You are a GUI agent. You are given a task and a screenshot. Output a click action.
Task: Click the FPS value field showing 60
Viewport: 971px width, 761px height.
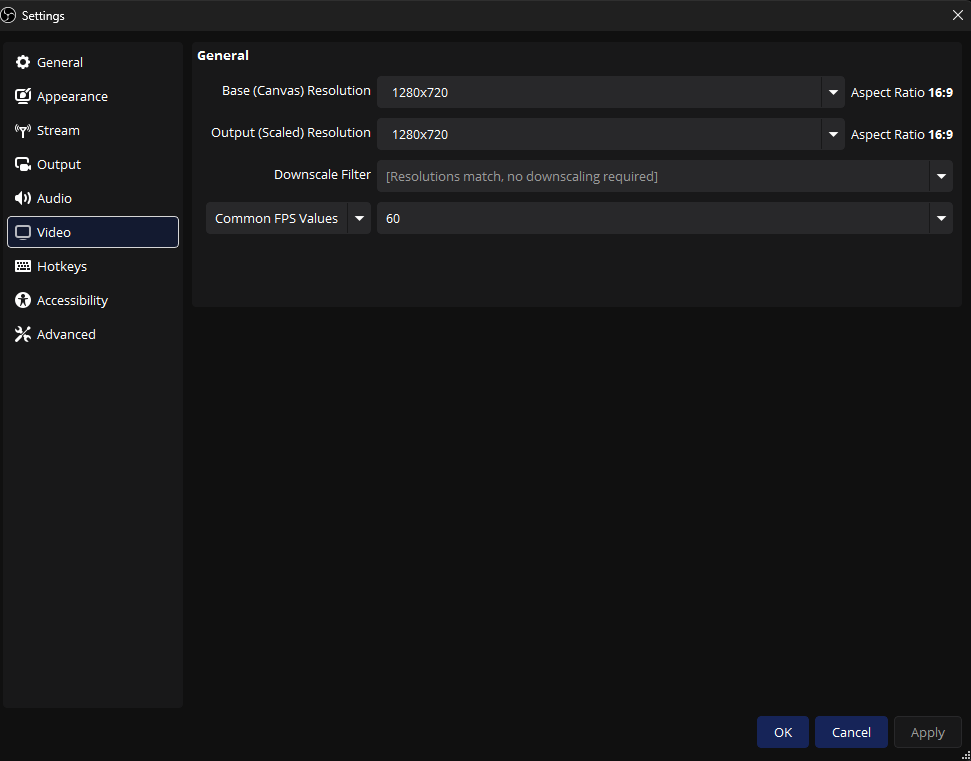coord(653,219)
